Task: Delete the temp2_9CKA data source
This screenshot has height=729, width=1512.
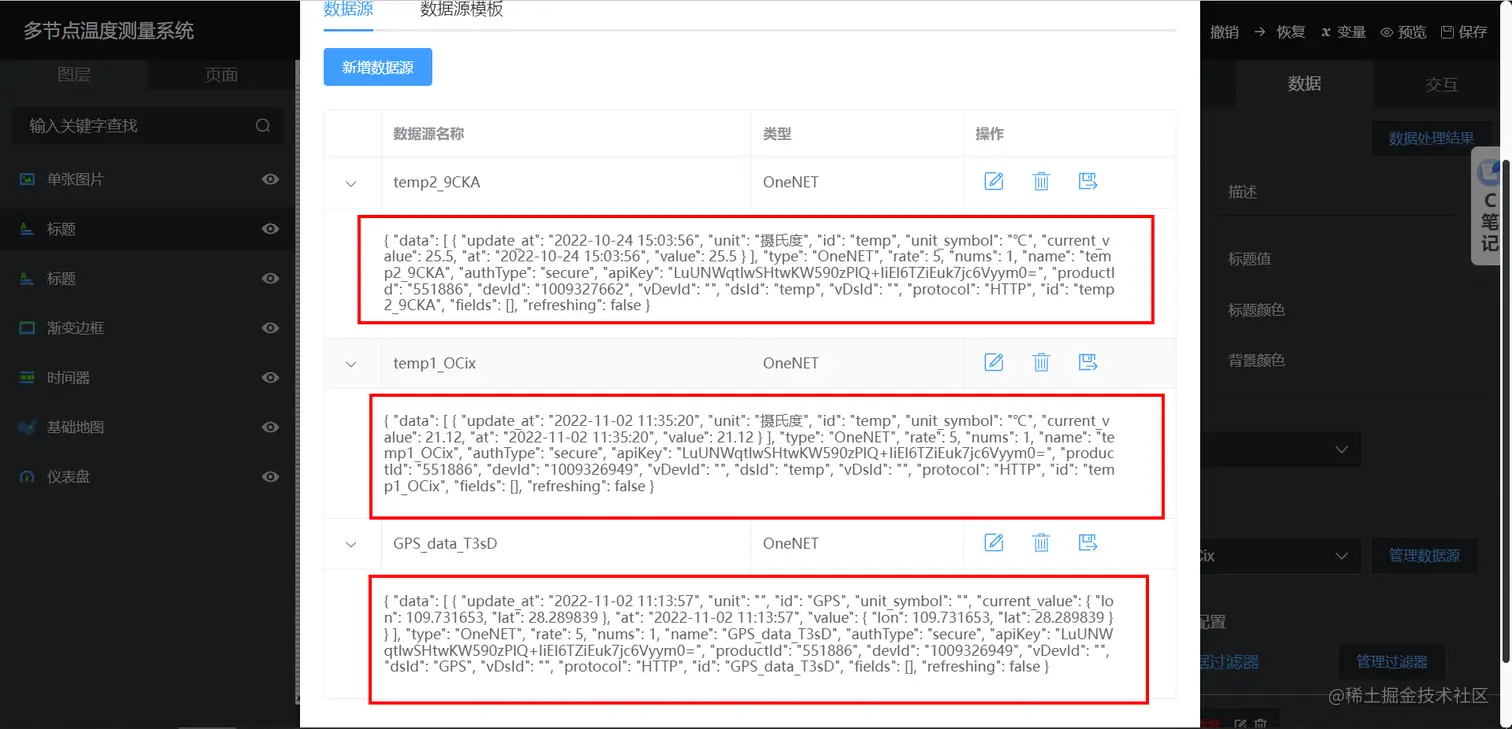Action: (x=1041, y=181)
